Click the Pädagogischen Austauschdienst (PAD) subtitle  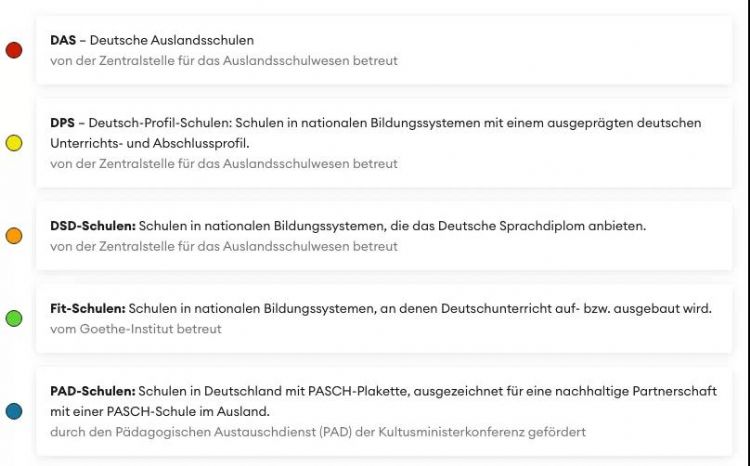[318, 432]
